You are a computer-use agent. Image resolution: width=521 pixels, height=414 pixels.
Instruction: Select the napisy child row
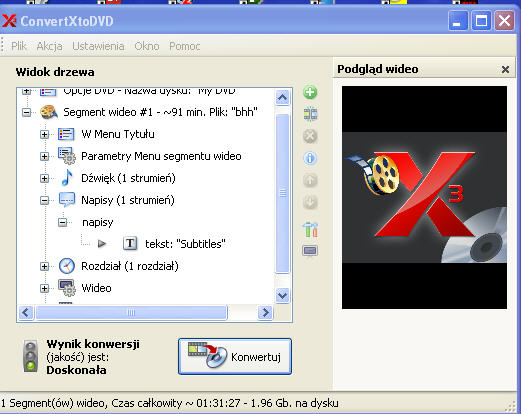pos(98,222)
